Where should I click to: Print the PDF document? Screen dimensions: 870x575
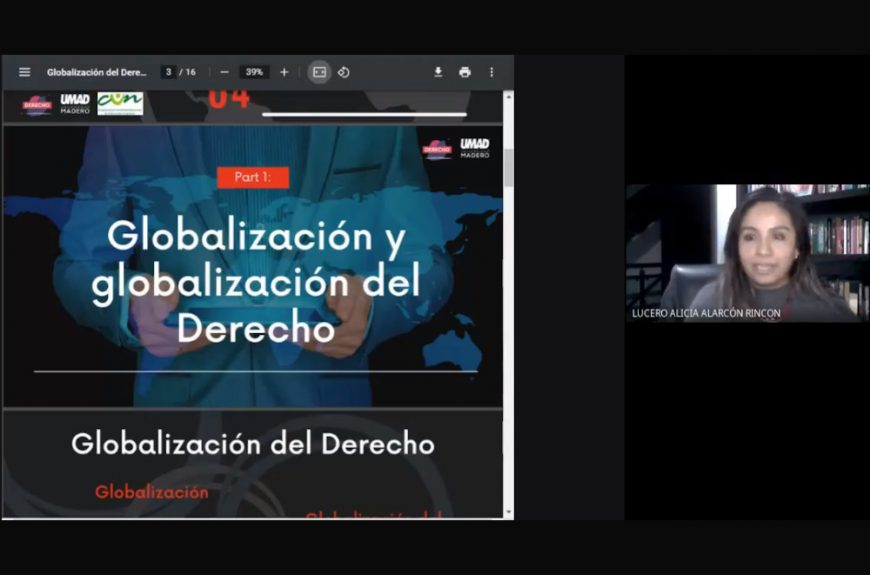[x=464, y=72]
